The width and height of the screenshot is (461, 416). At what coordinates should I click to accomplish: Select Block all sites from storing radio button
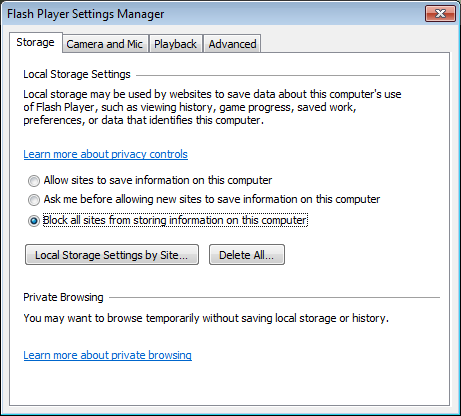34,221
